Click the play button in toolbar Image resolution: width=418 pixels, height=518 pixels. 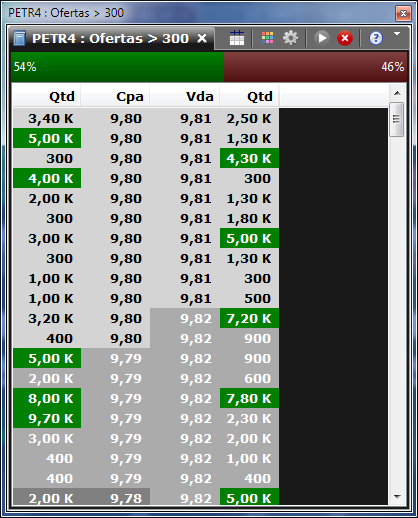(x=322, y=38)
